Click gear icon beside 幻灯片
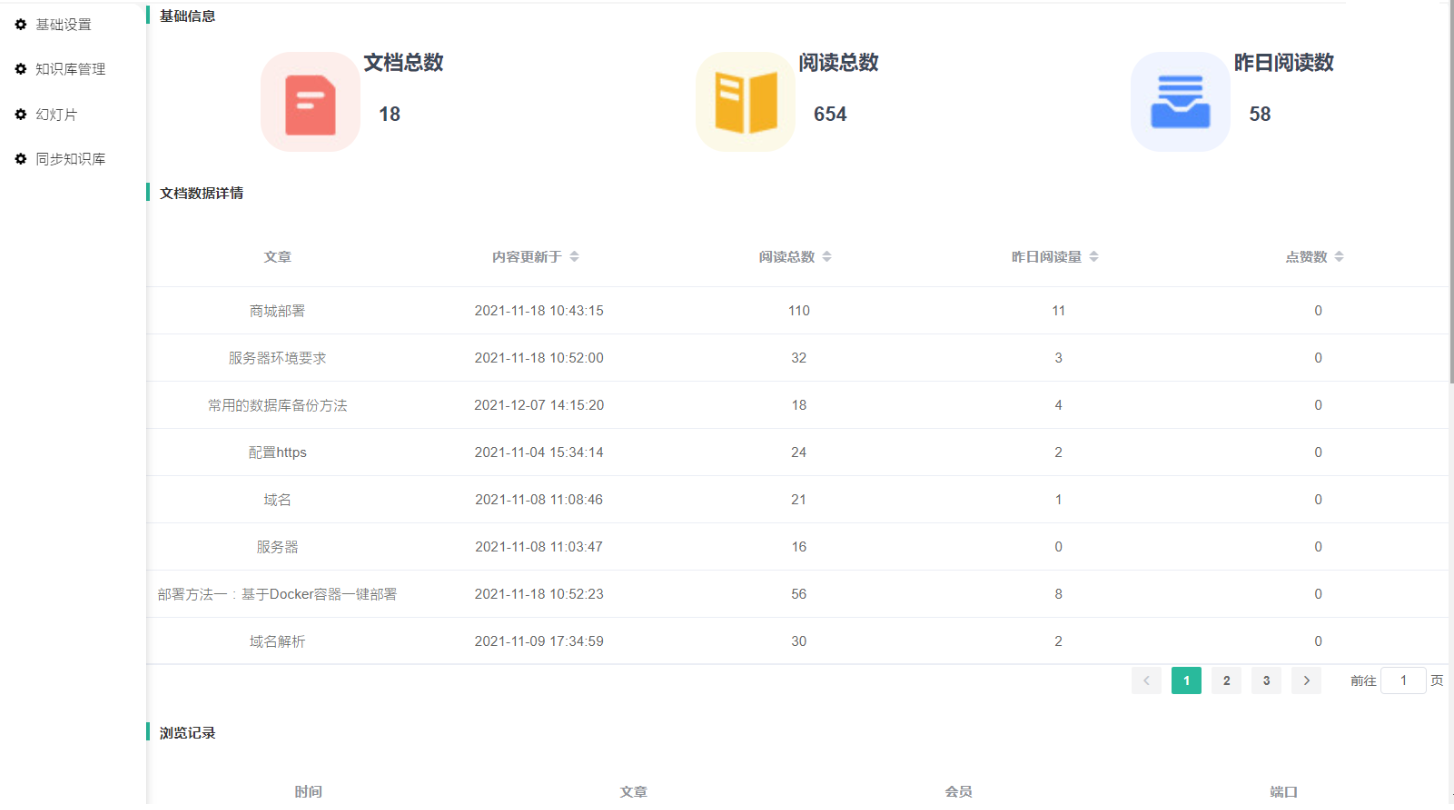The height and width of the screenshot is (810, 1454). (x=20, y=114)
